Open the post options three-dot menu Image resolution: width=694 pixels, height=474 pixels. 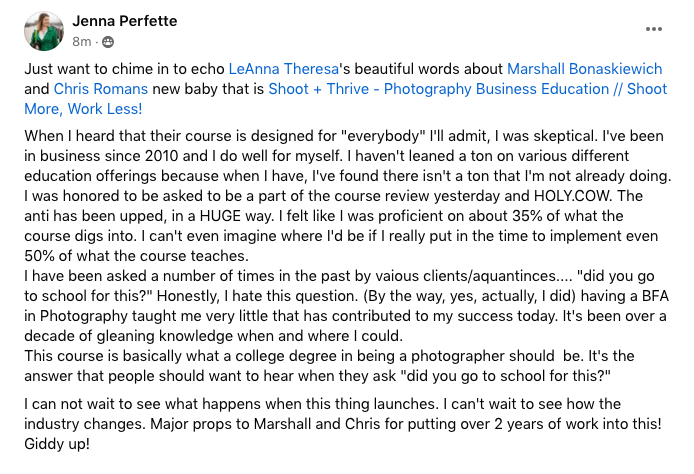click(653, 29)
